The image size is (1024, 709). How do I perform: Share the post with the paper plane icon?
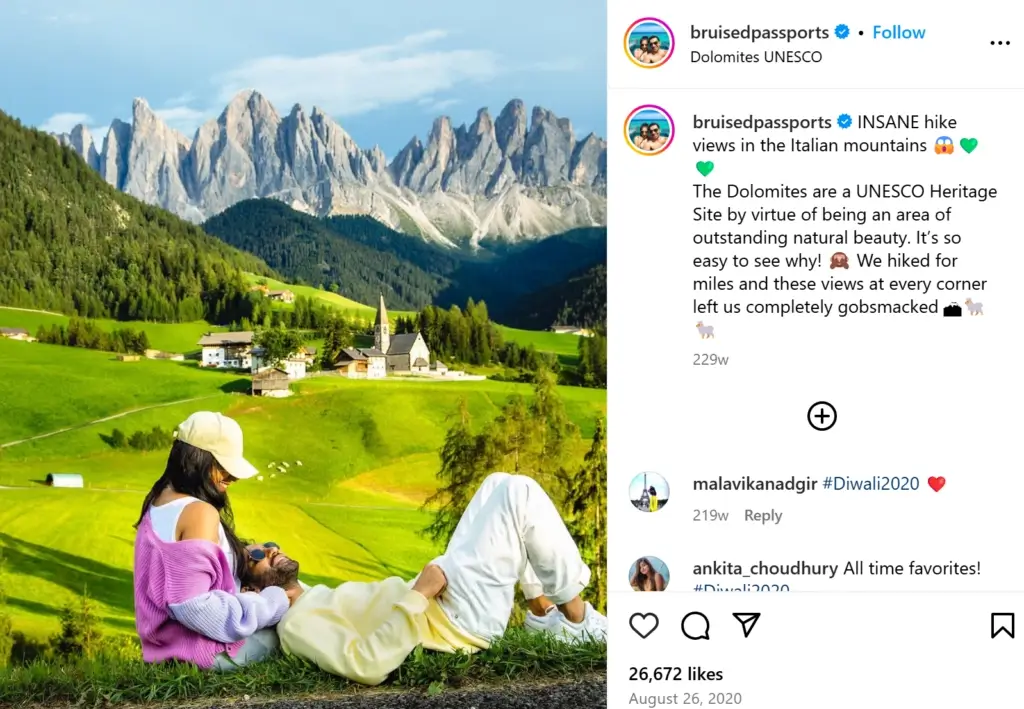[x=746, y=625]
